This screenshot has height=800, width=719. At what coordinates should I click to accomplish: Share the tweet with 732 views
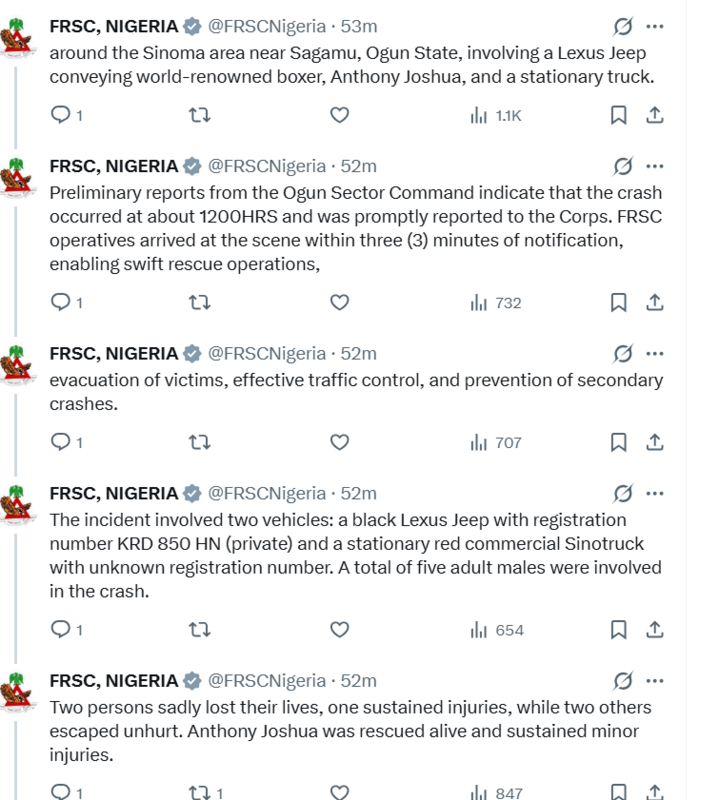(654, 302)
